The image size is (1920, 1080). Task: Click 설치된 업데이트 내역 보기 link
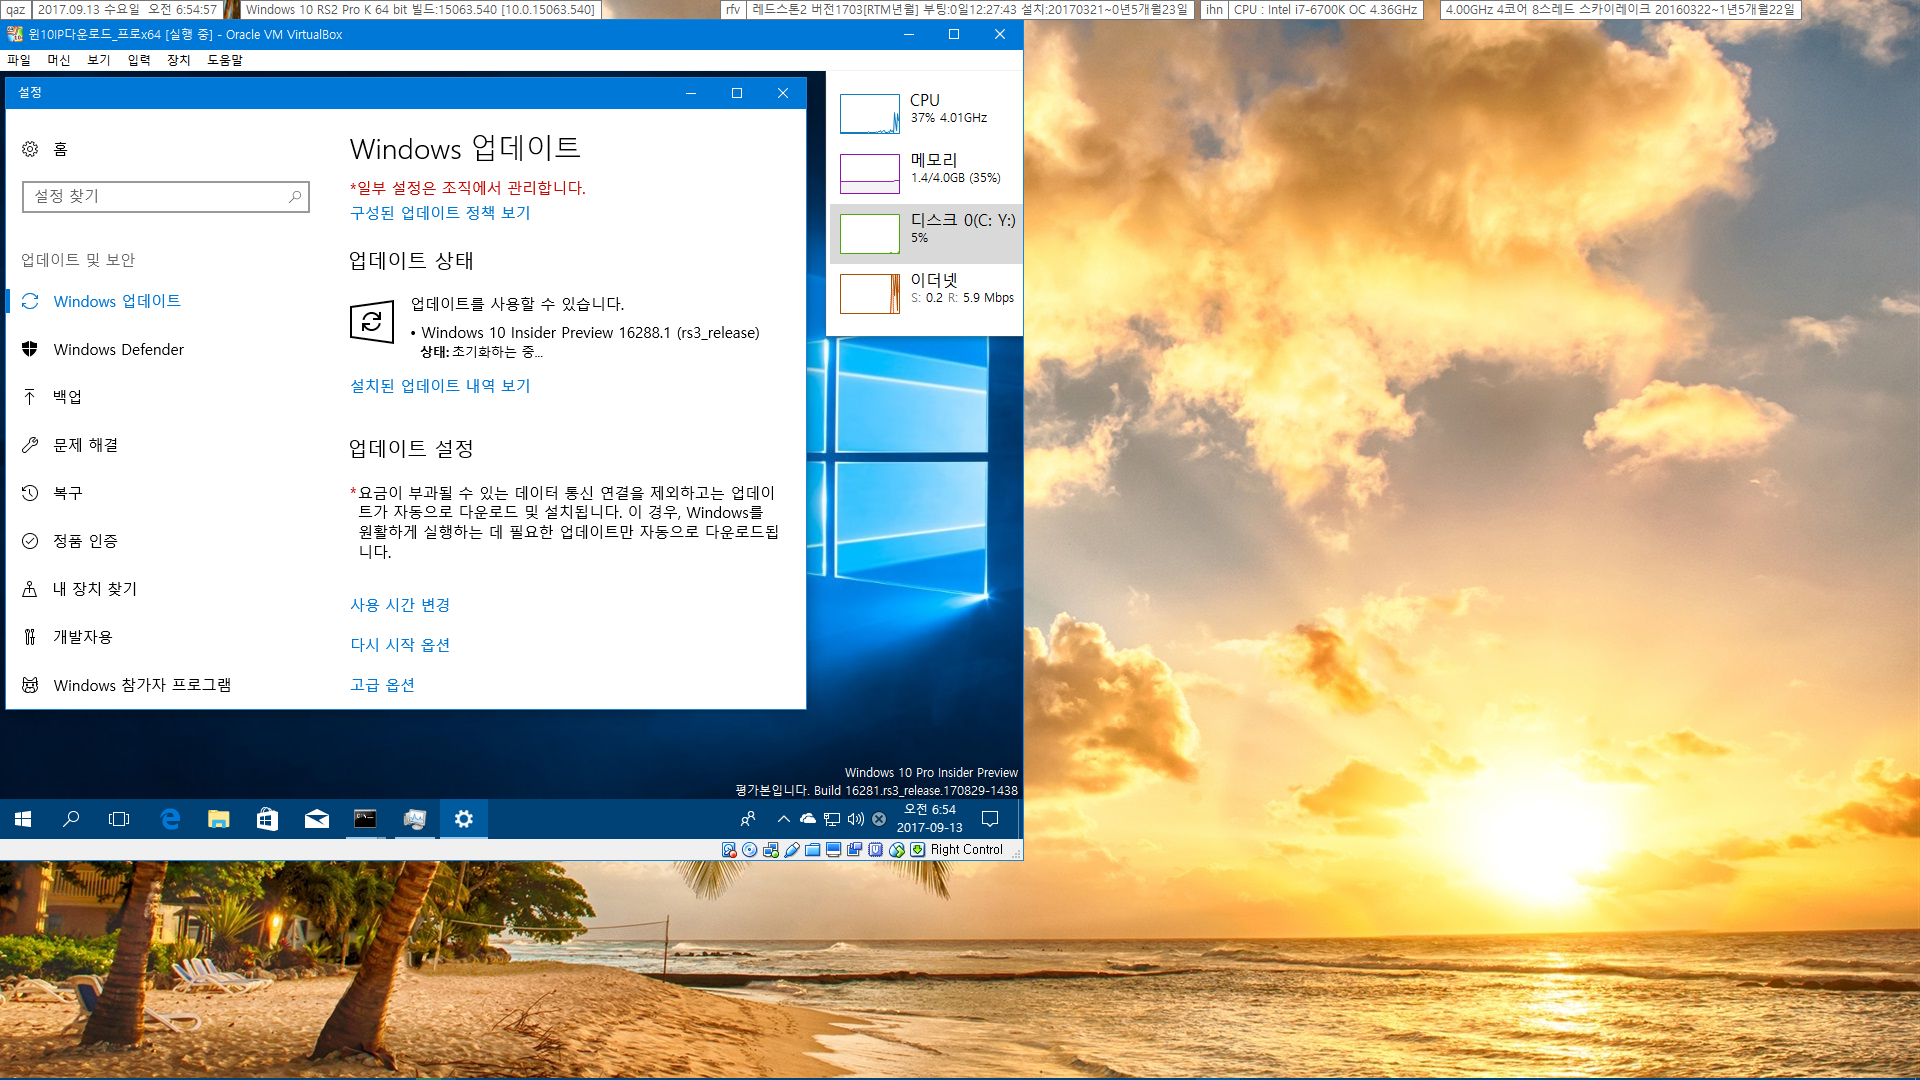[440, 386]
